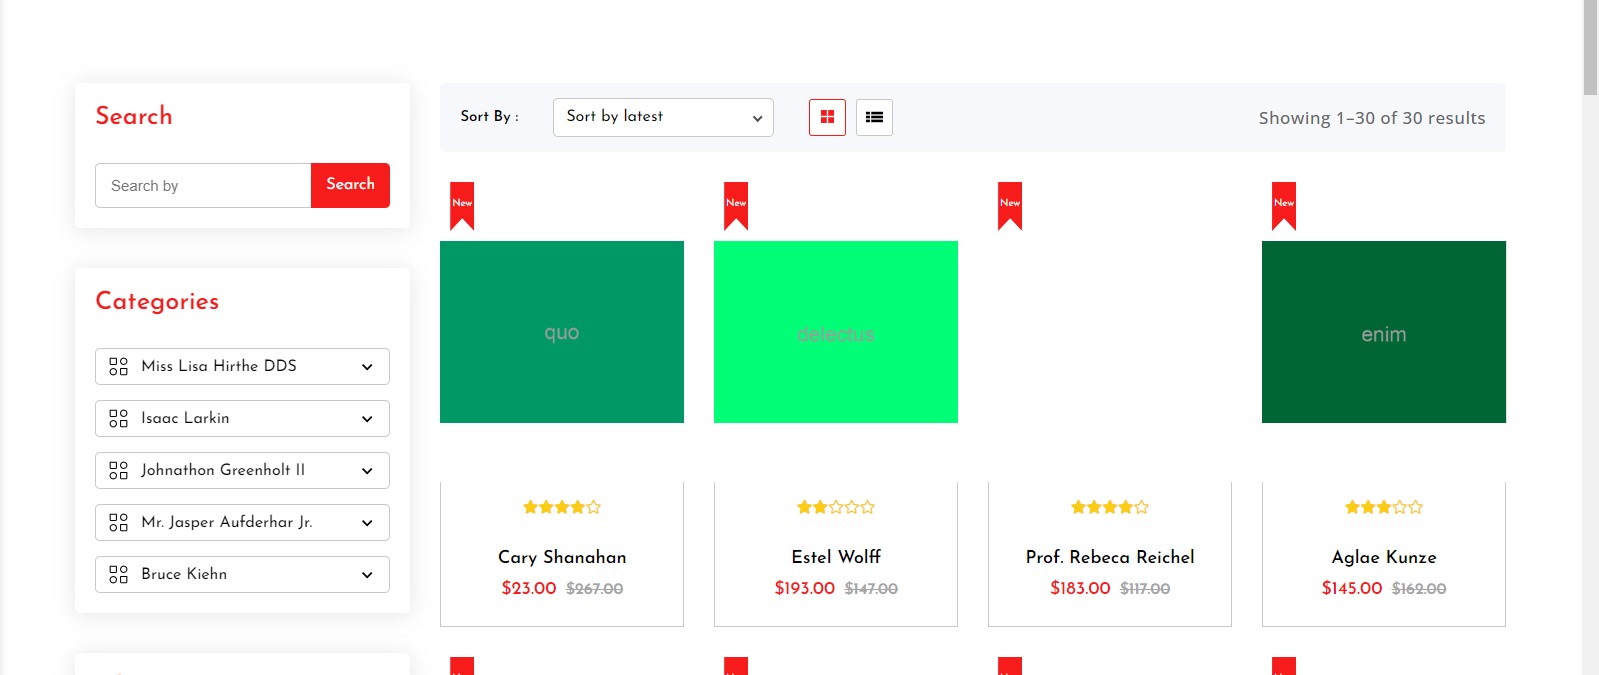
Task: Click the crossed-out $162.00 price
Action: [1419, 589]
